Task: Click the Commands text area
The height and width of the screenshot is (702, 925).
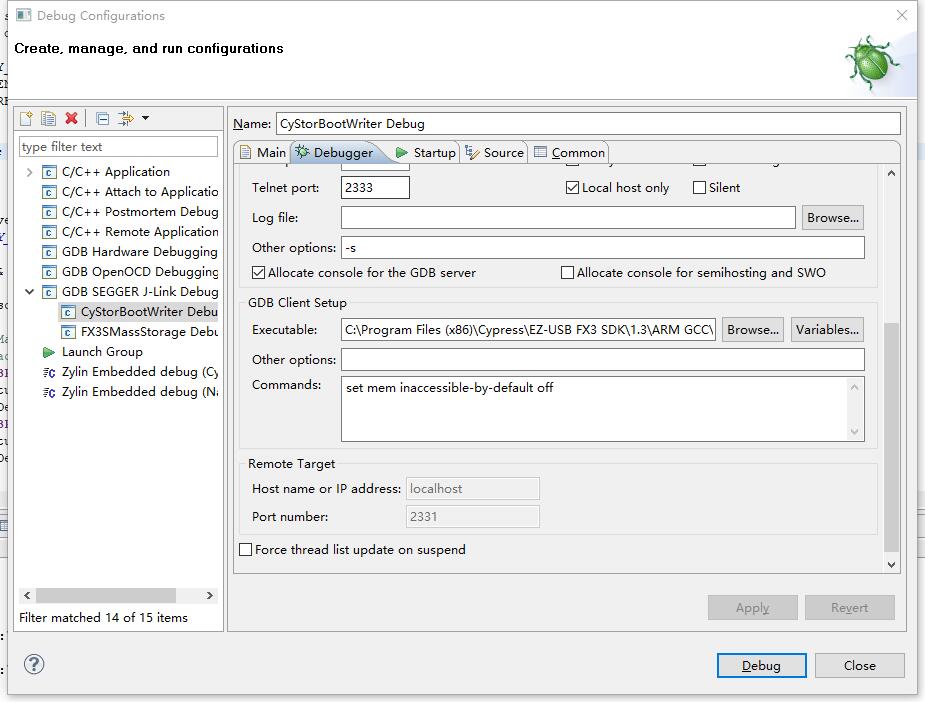Action: 595,409
